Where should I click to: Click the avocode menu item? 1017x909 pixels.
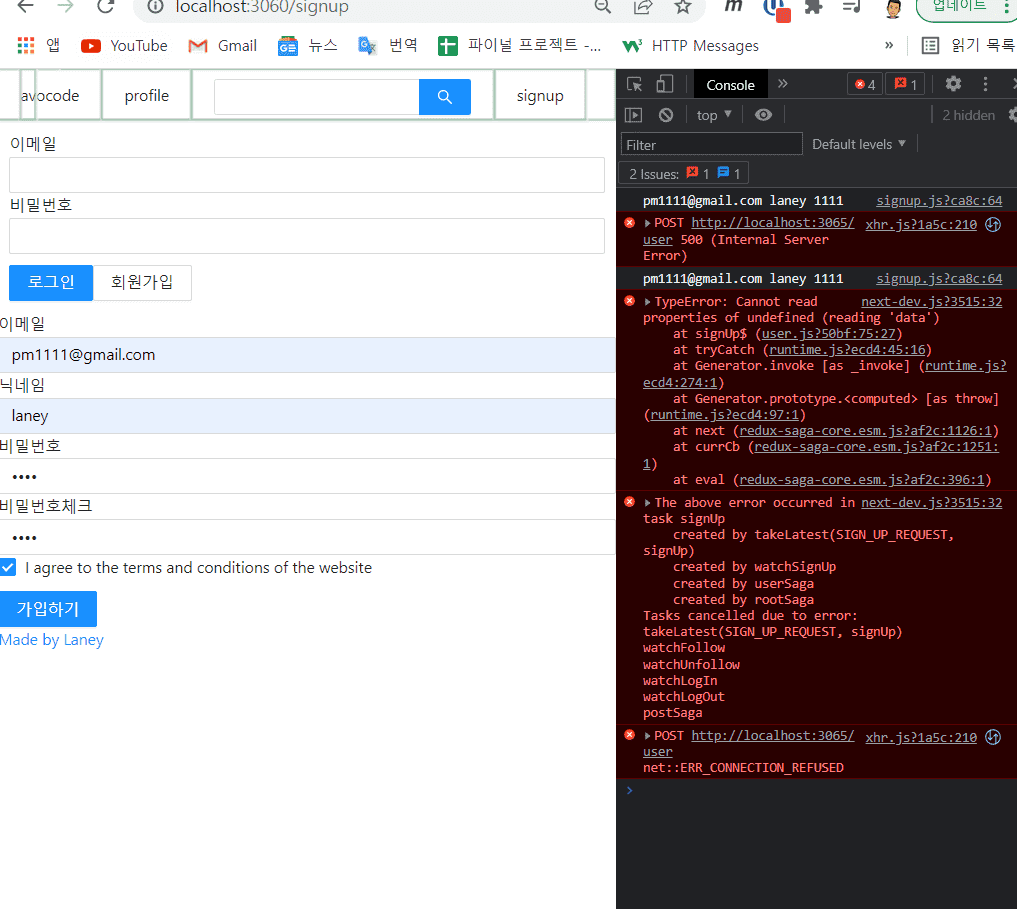[x=50, y=95]
